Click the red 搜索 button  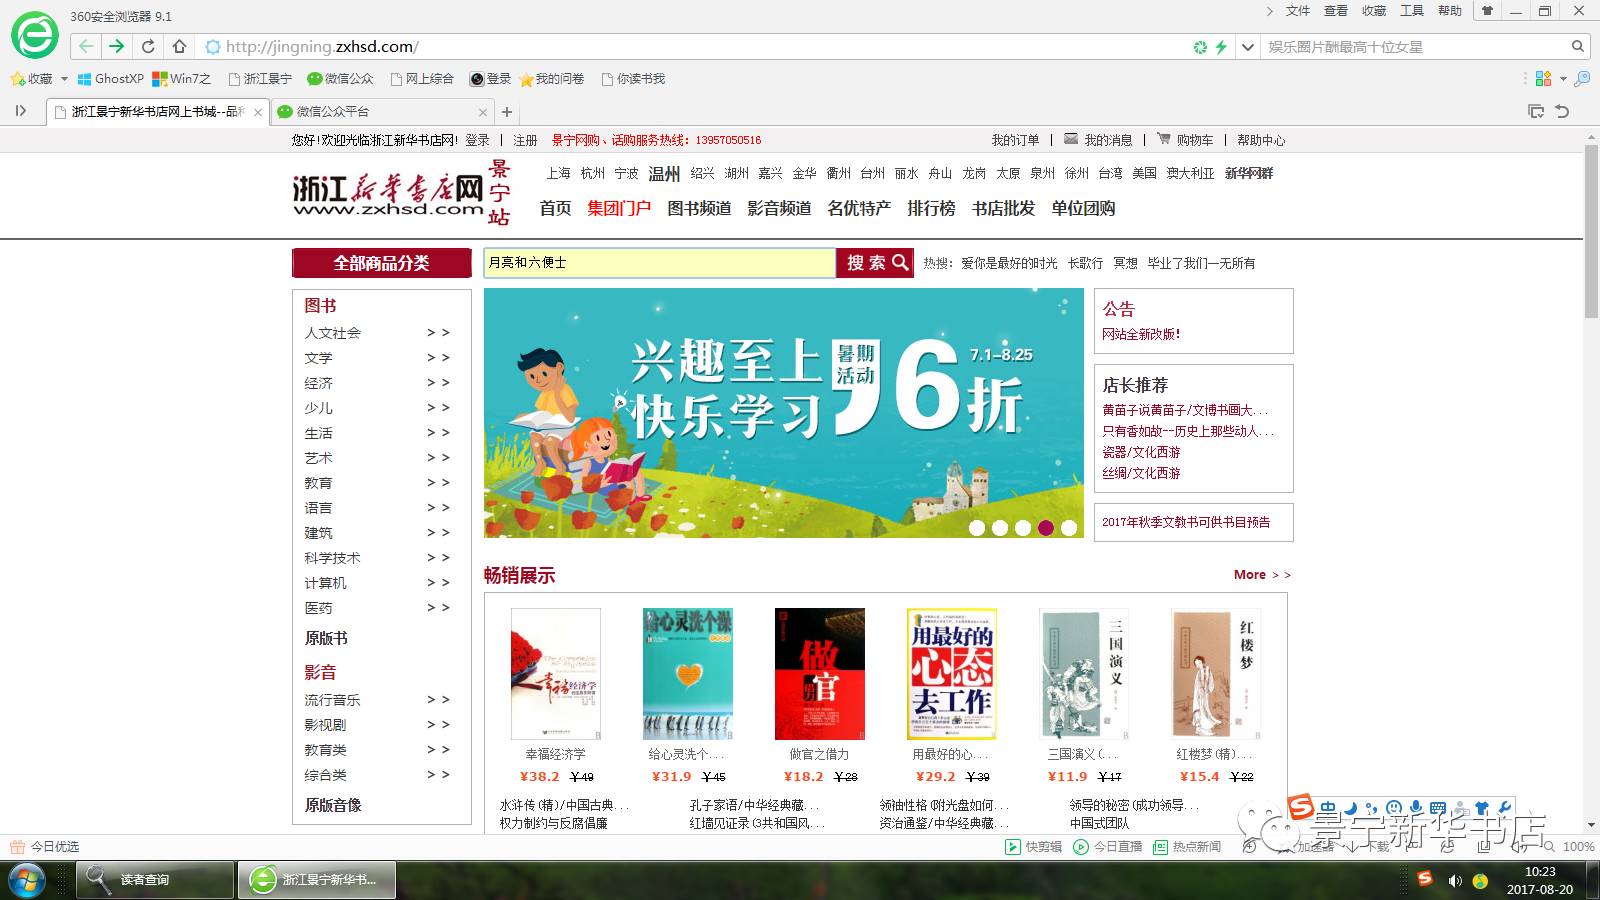click(x=875, y=263)
